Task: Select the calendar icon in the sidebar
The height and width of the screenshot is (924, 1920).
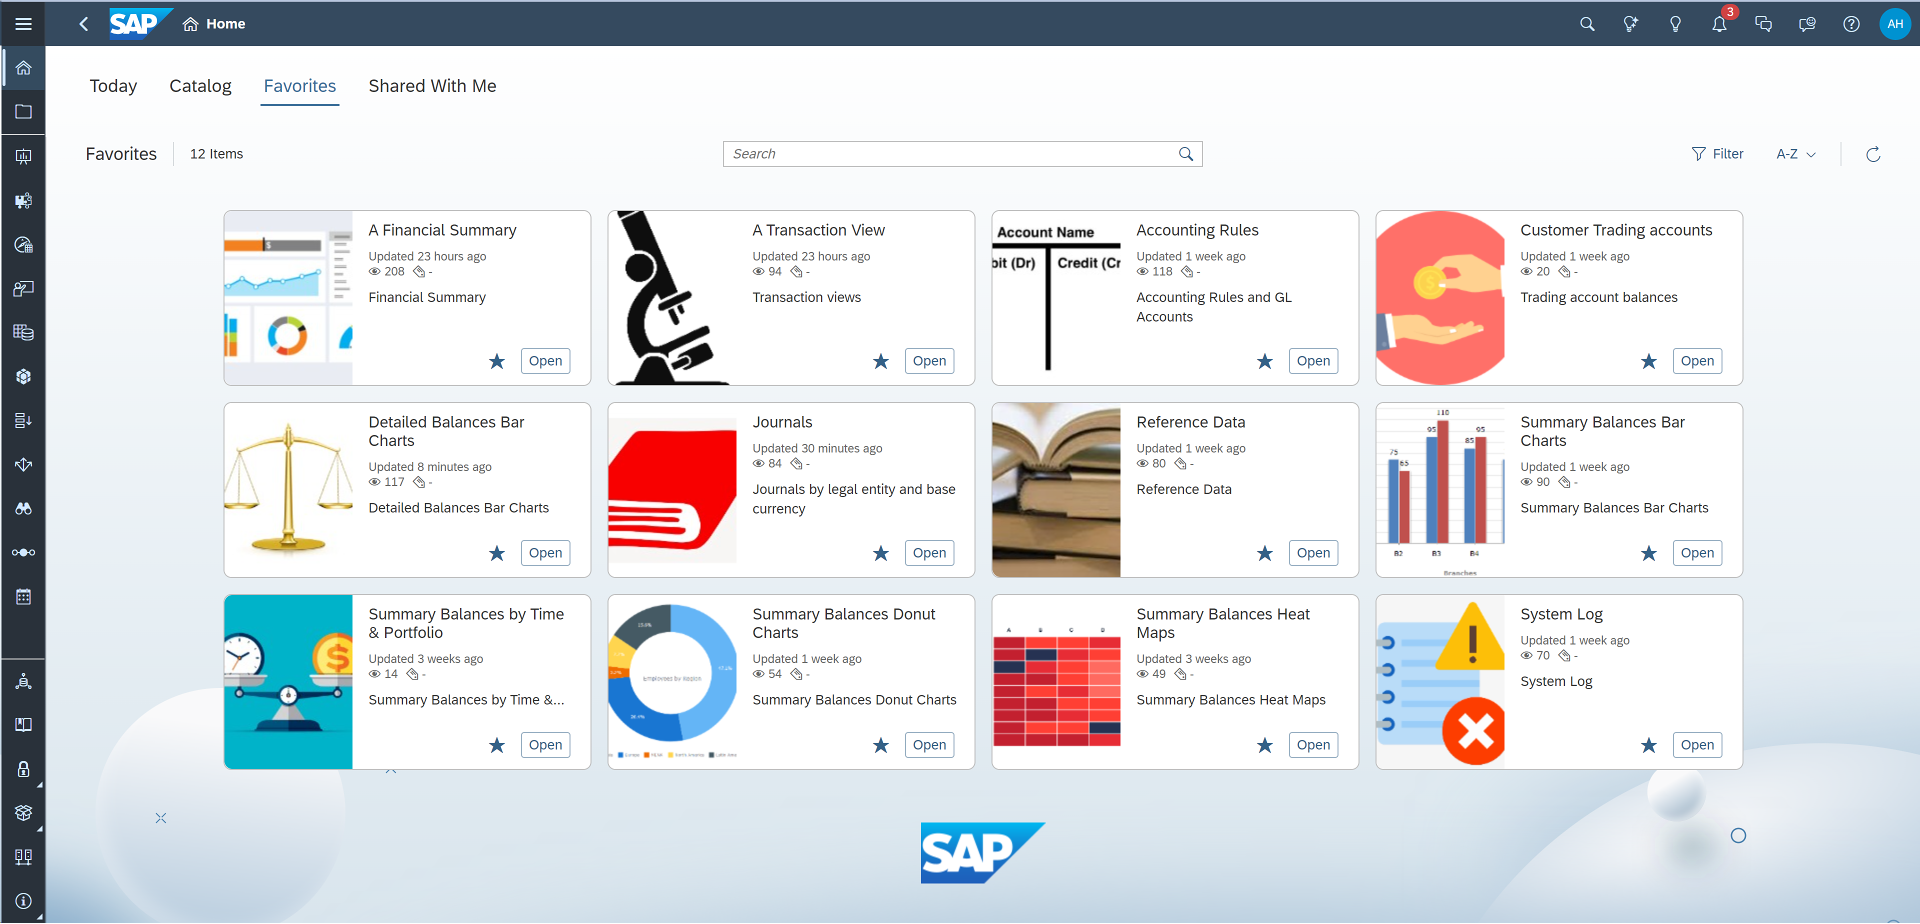Action: point(23,596)
